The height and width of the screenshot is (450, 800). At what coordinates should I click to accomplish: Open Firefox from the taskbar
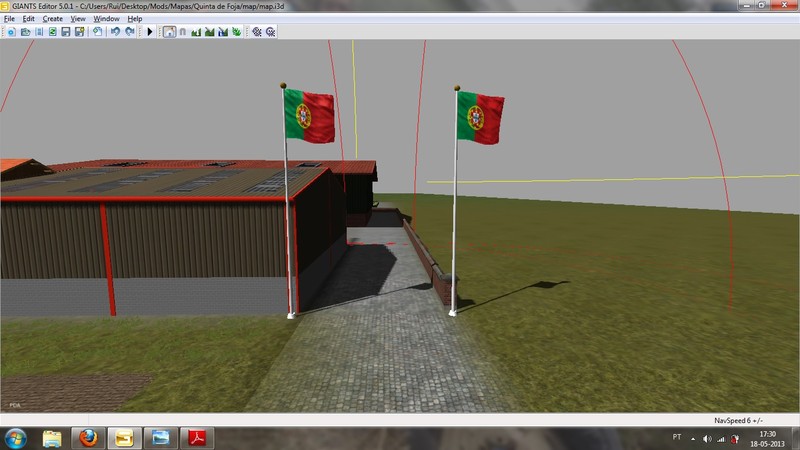point(88,438)
